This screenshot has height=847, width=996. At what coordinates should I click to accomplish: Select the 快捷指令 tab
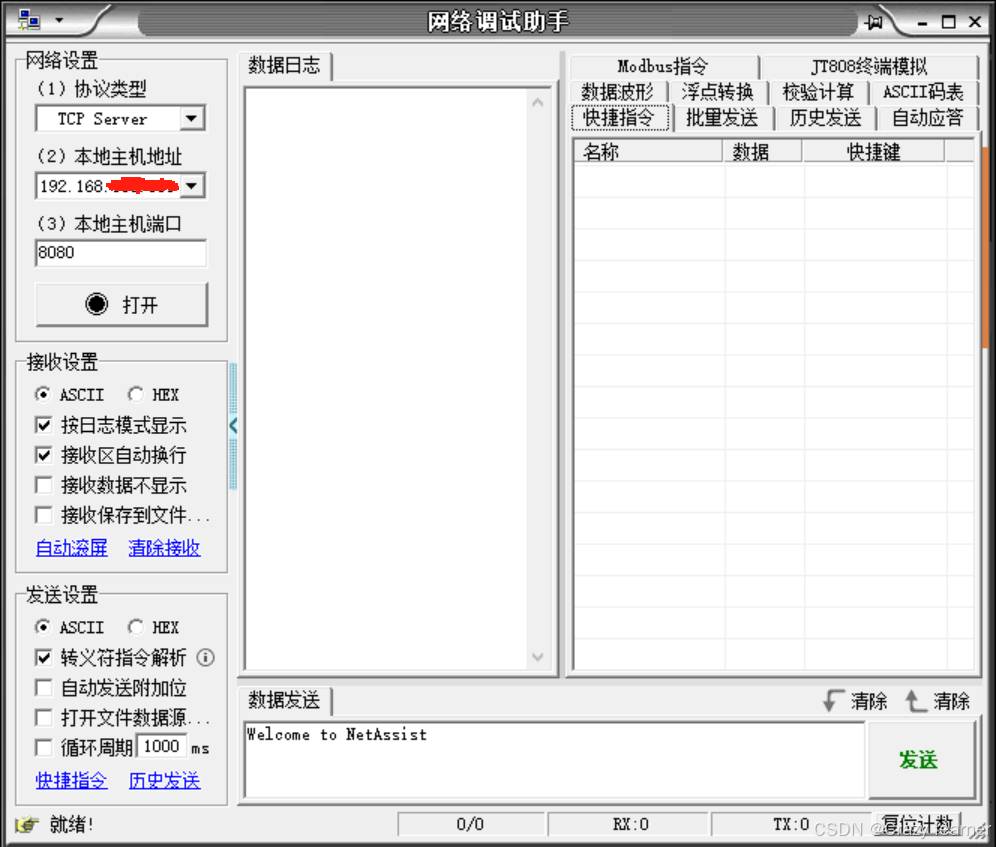coord(619,118)
